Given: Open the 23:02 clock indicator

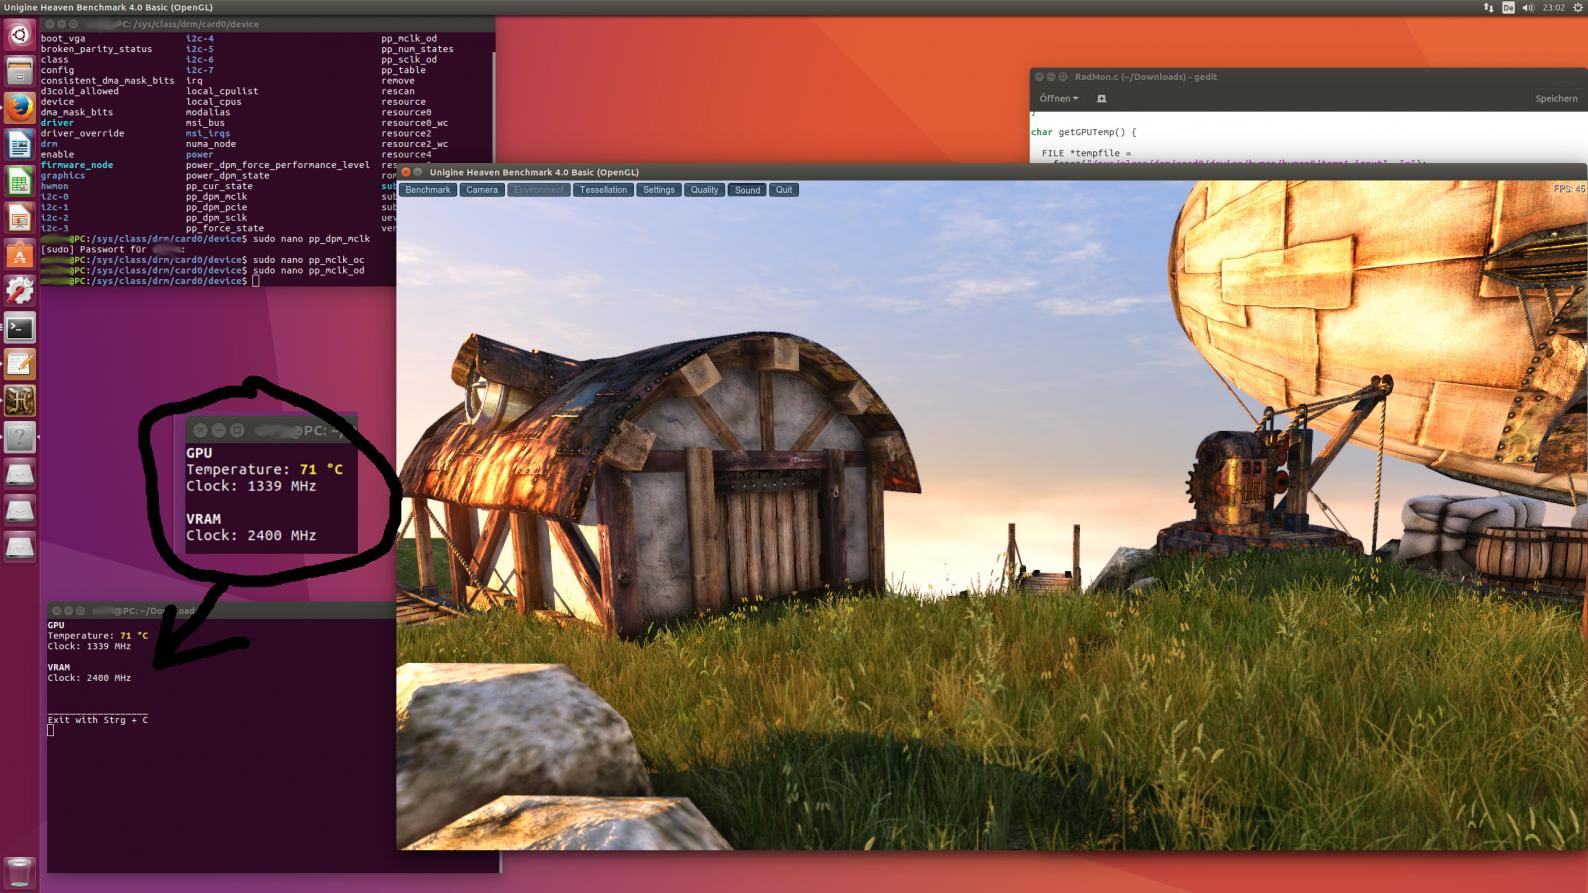Looking at the screenshot, I should click(1553, 7).
